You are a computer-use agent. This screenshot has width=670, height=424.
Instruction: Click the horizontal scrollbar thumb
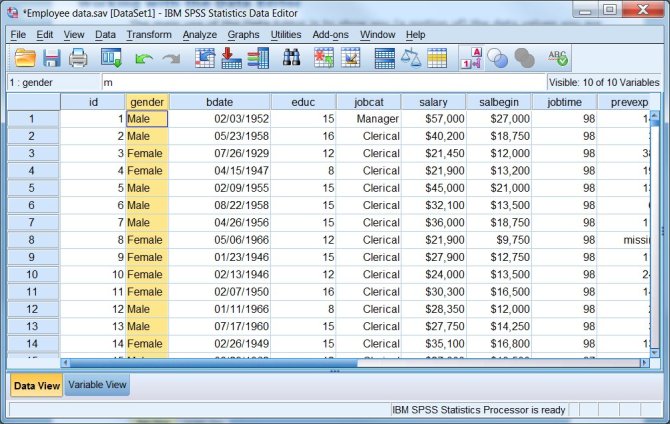(x=214, y=363)
